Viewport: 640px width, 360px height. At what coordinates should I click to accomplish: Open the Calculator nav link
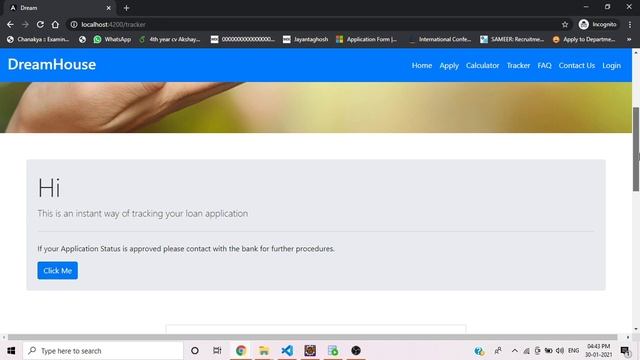(482, 65)
